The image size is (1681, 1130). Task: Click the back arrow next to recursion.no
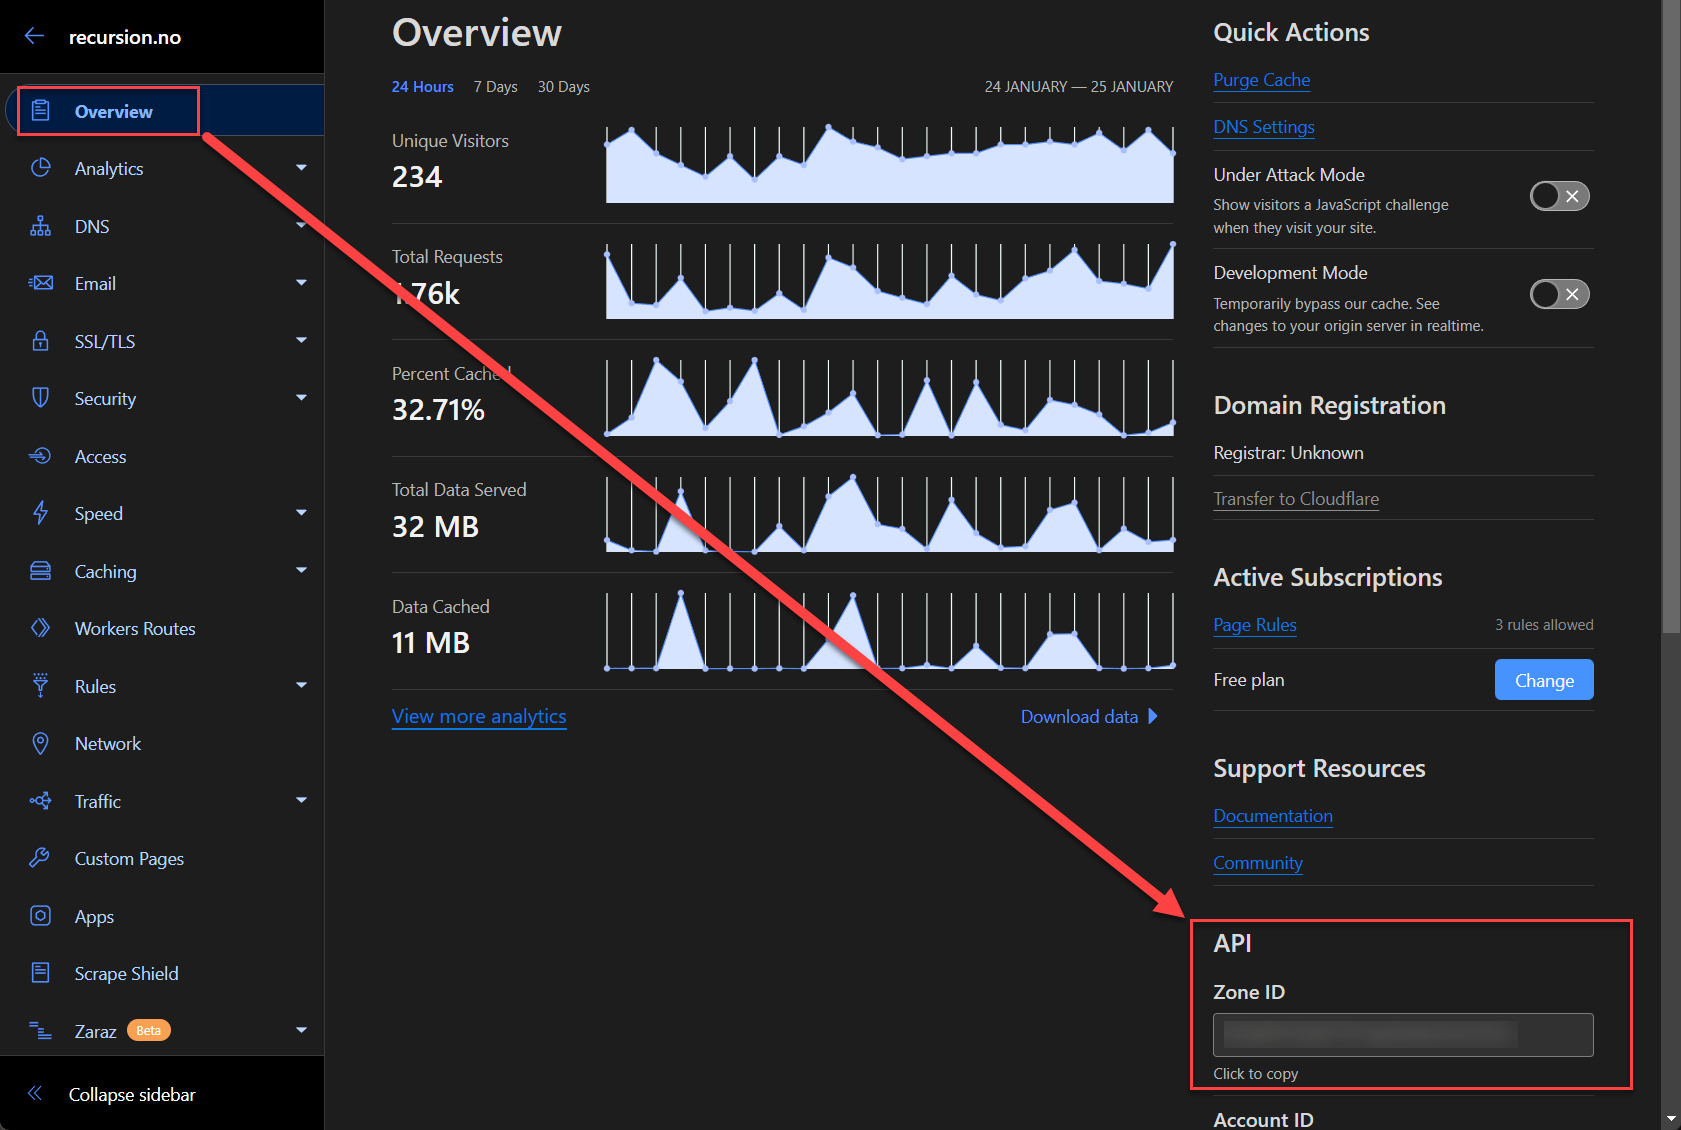point(34,36)
